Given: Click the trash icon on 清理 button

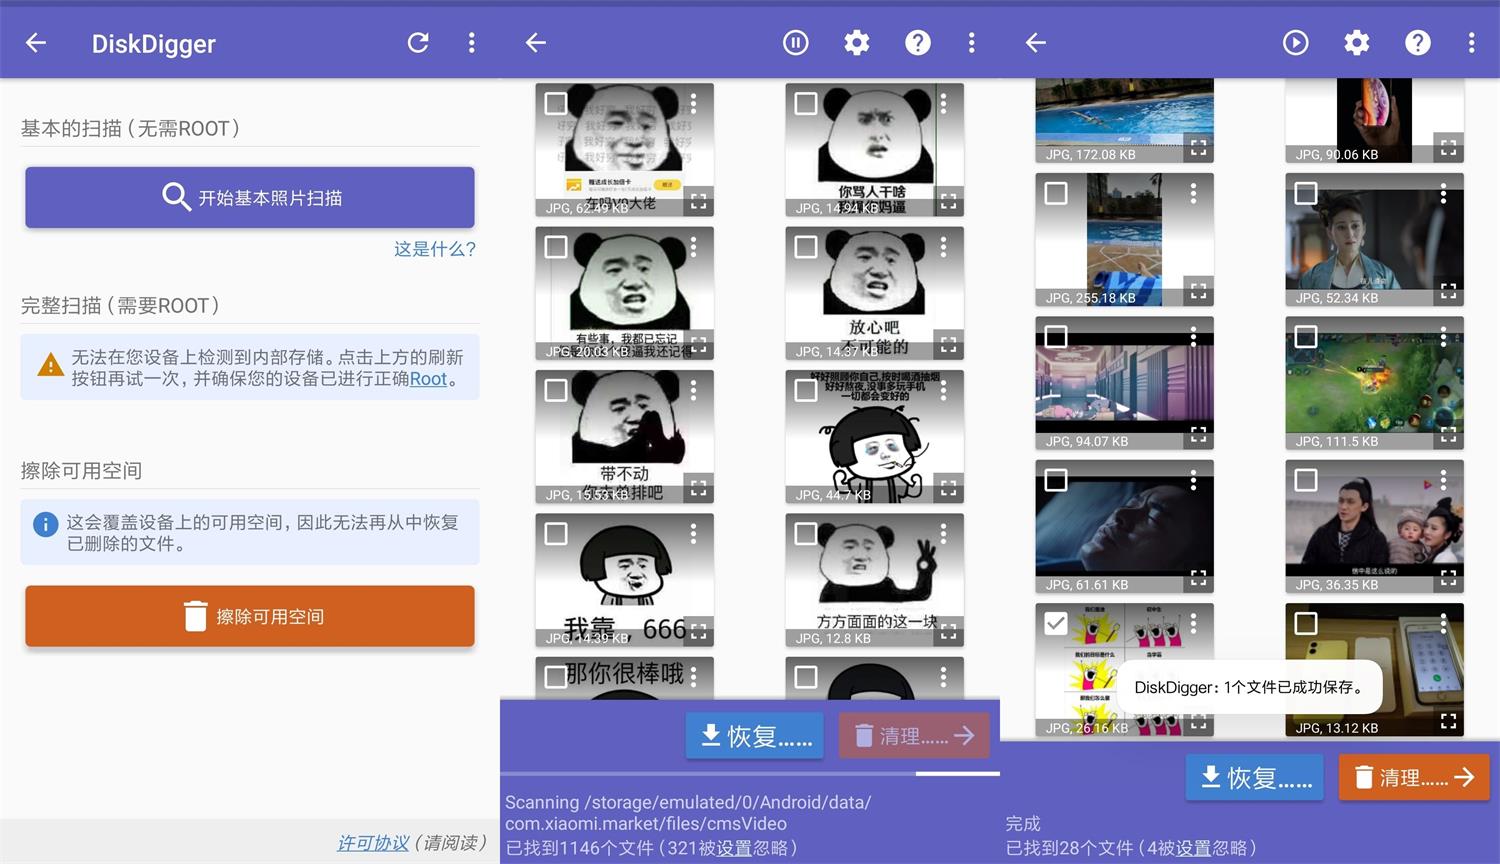Looking at the screenshot, I should coord(1363,777).
